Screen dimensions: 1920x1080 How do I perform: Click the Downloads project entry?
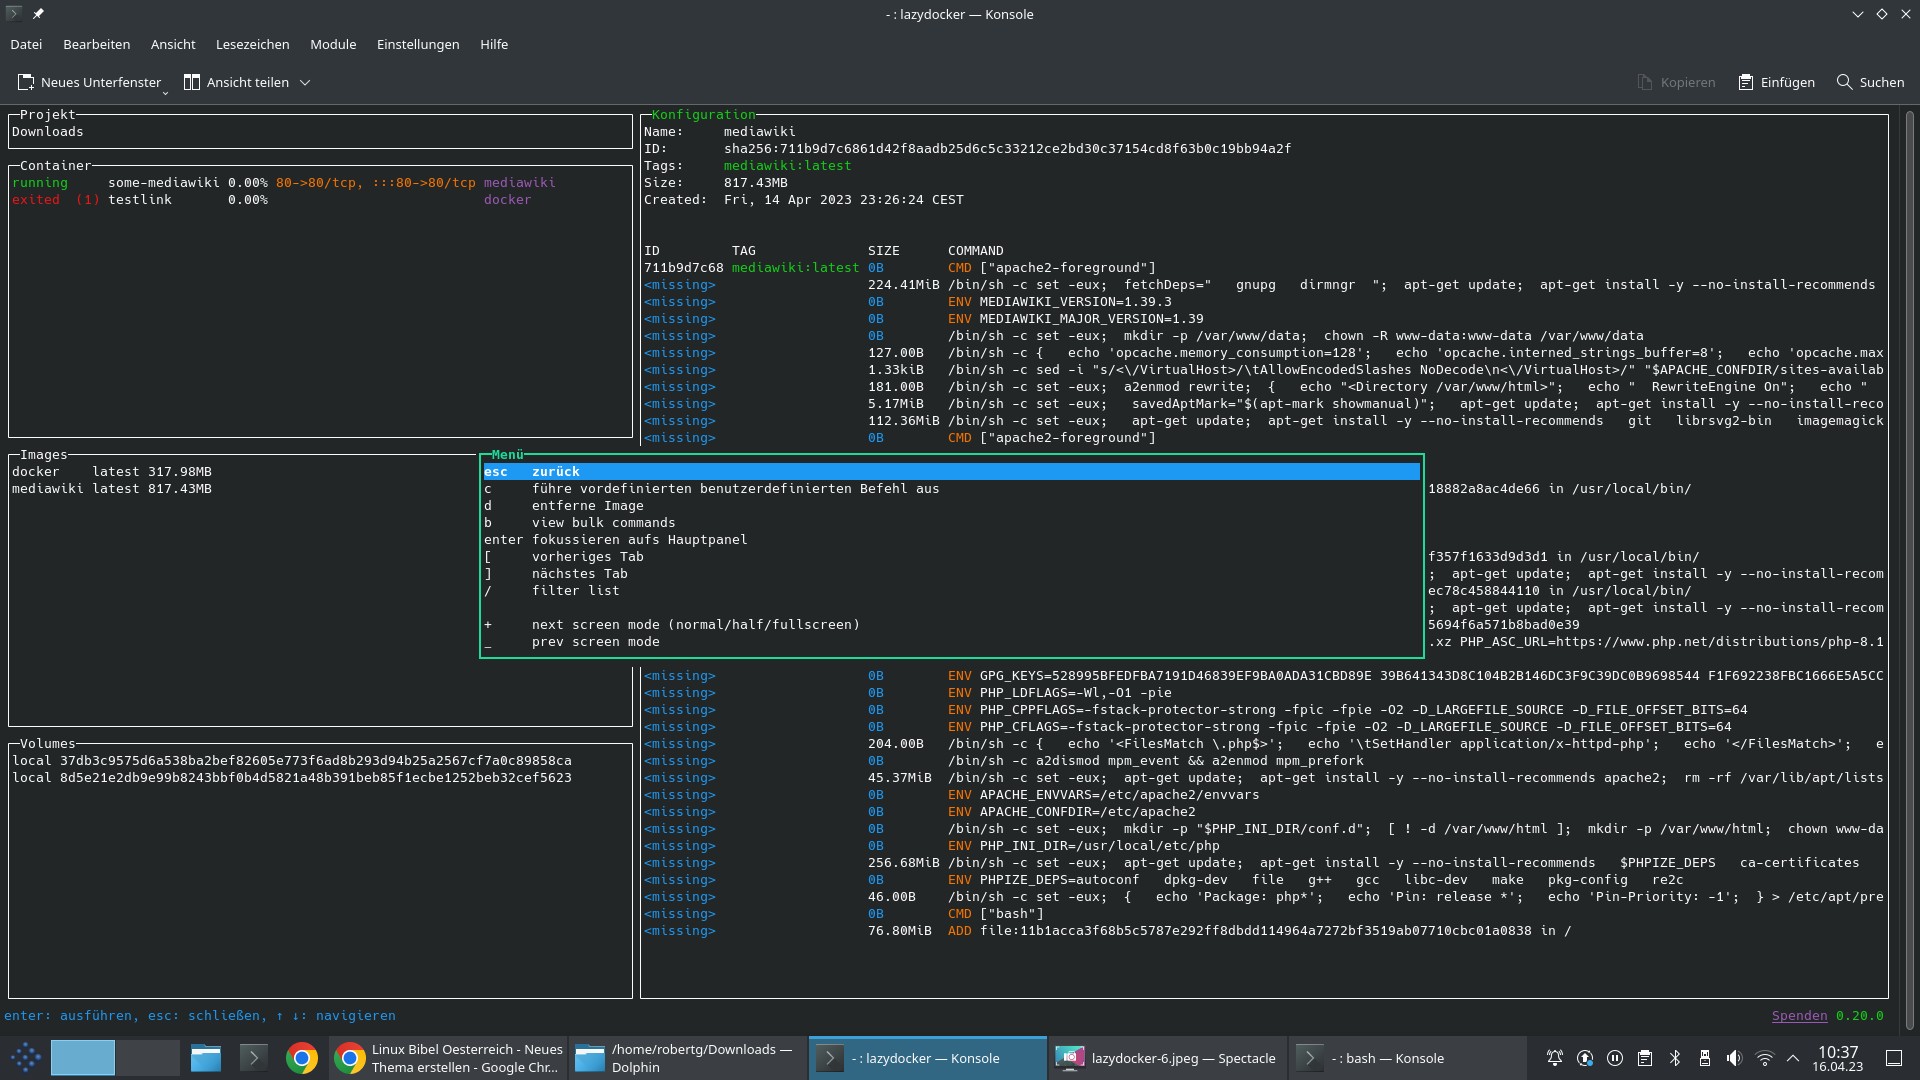(x=48, y=131)
